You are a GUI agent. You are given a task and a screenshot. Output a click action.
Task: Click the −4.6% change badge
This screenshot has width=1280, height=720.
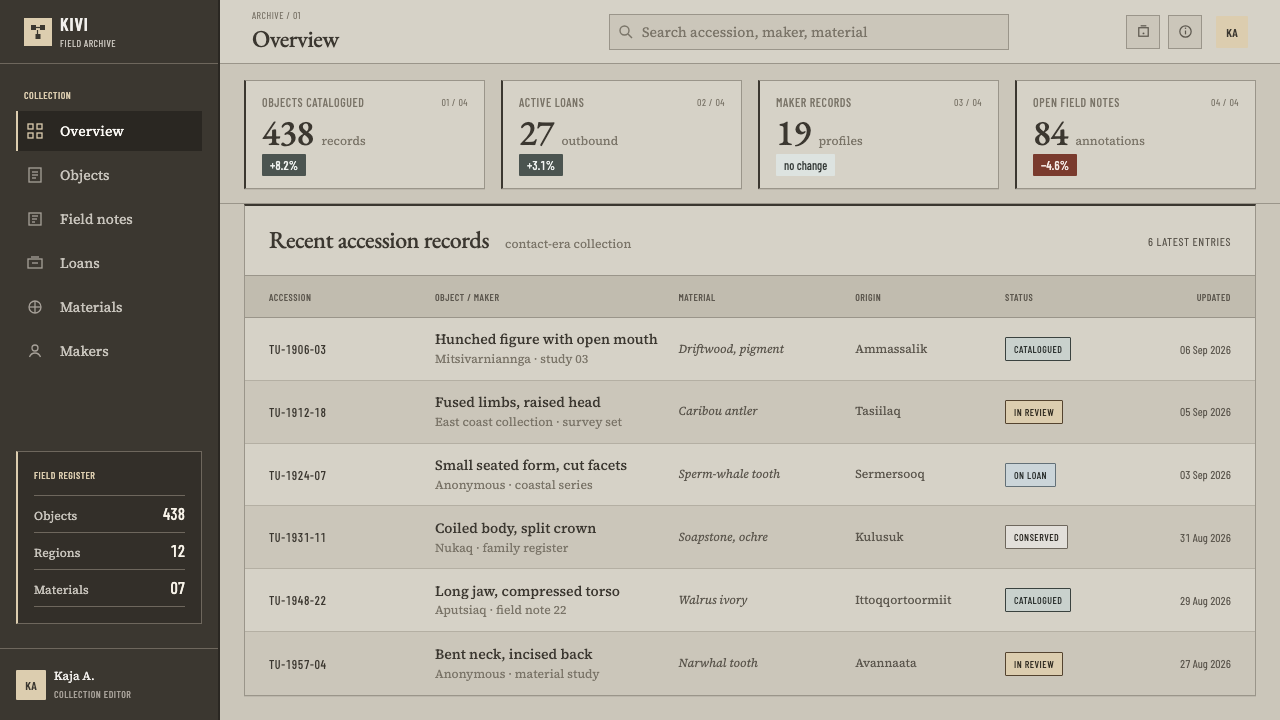[x=1055, y=165]
